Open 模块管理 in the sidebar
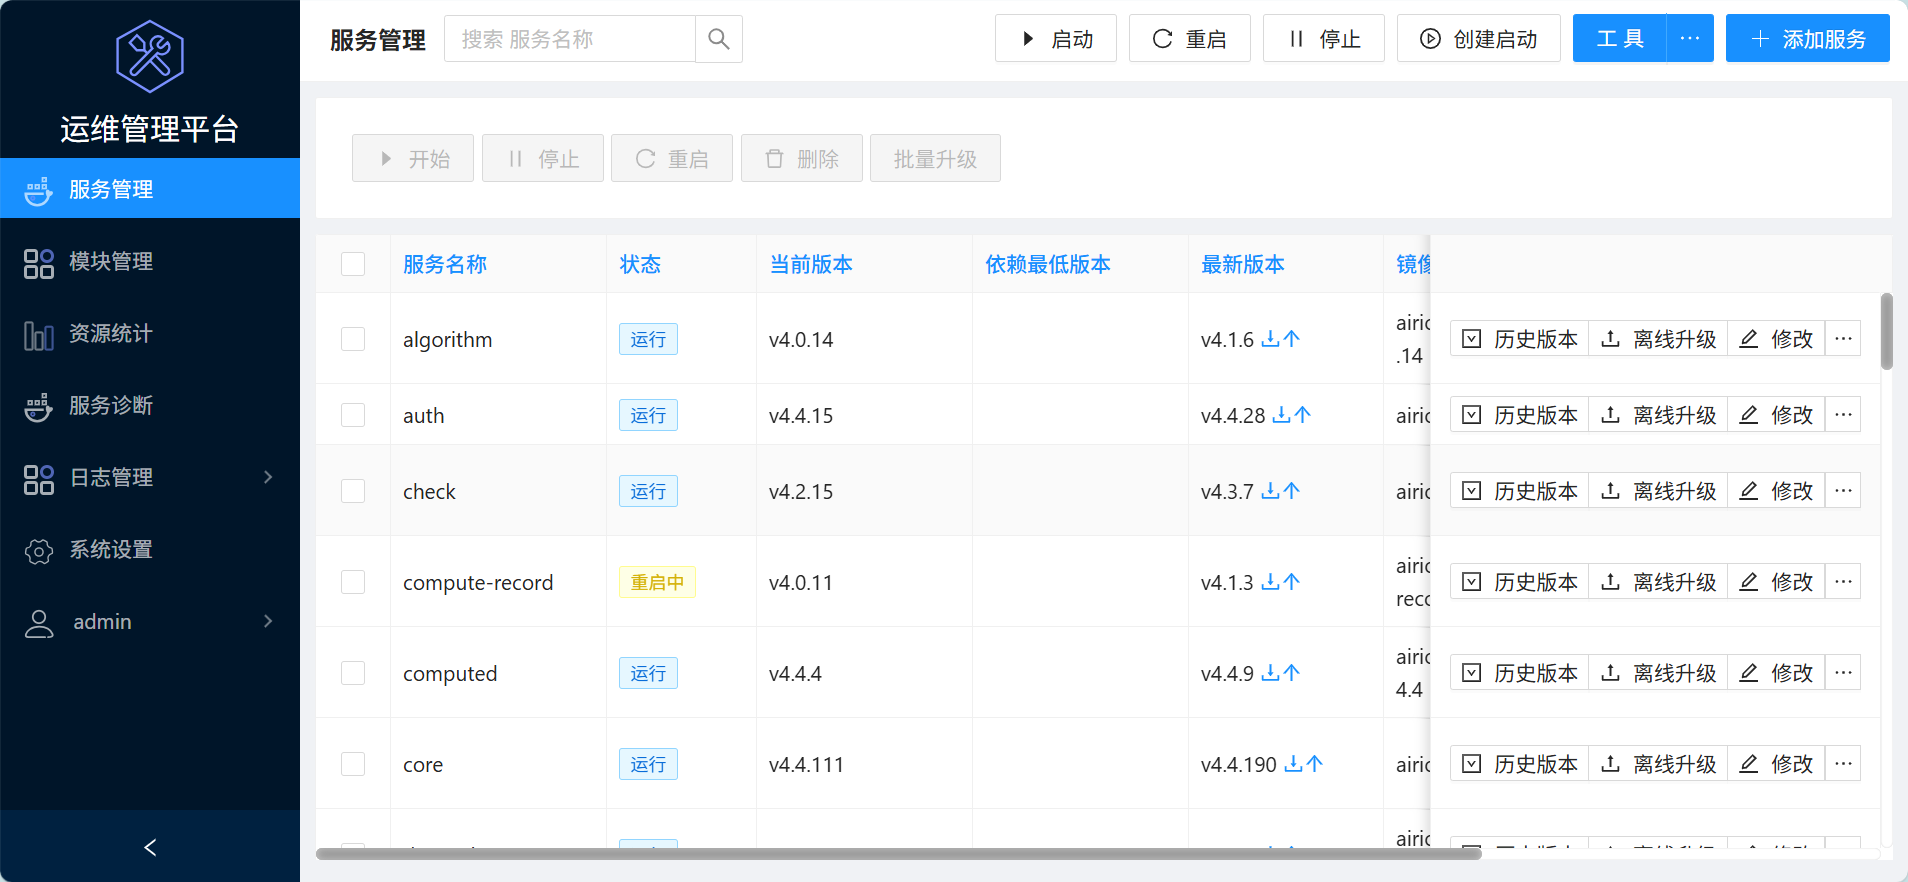The width and height of the screenshot is (1908, 882). [150, 262]
